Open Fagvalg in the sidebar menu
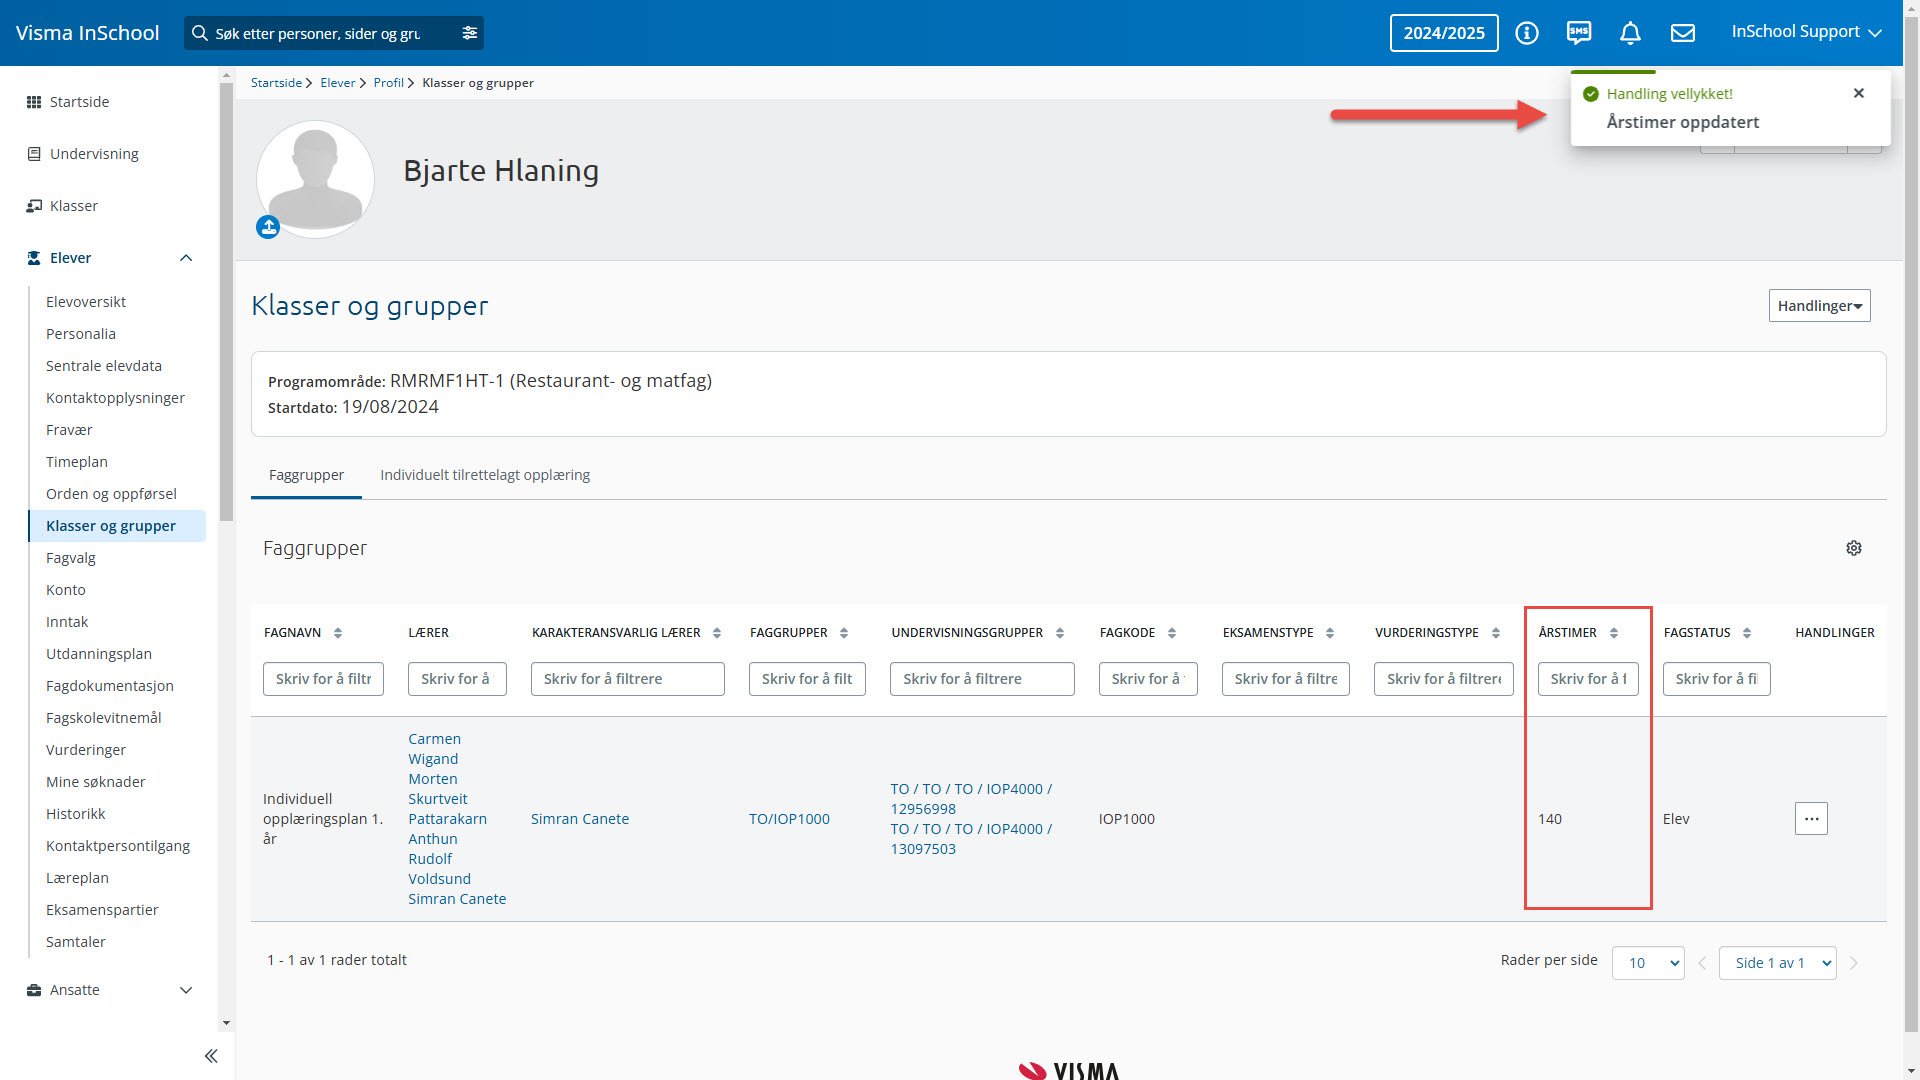1920x1080 pixels. click(x=71, y=558)
